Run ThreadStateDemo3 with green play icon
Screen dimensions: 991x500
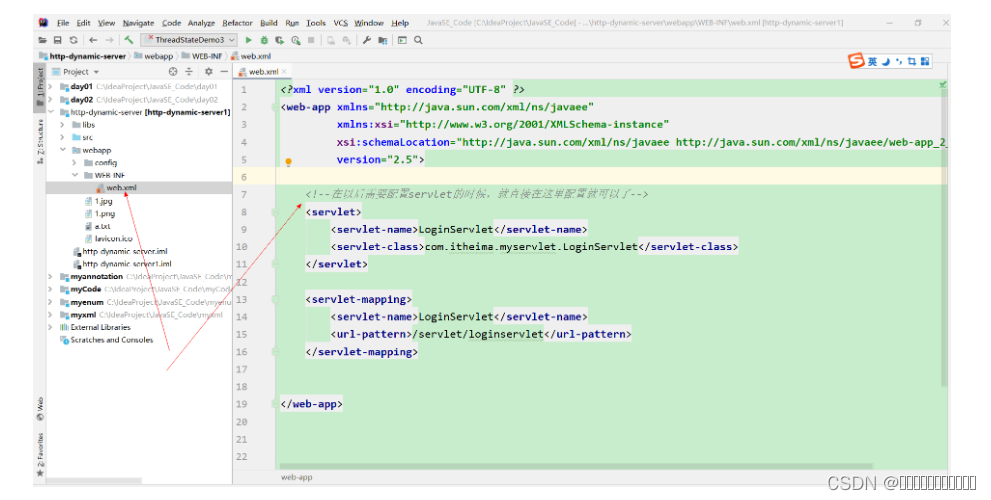[248, 40]
